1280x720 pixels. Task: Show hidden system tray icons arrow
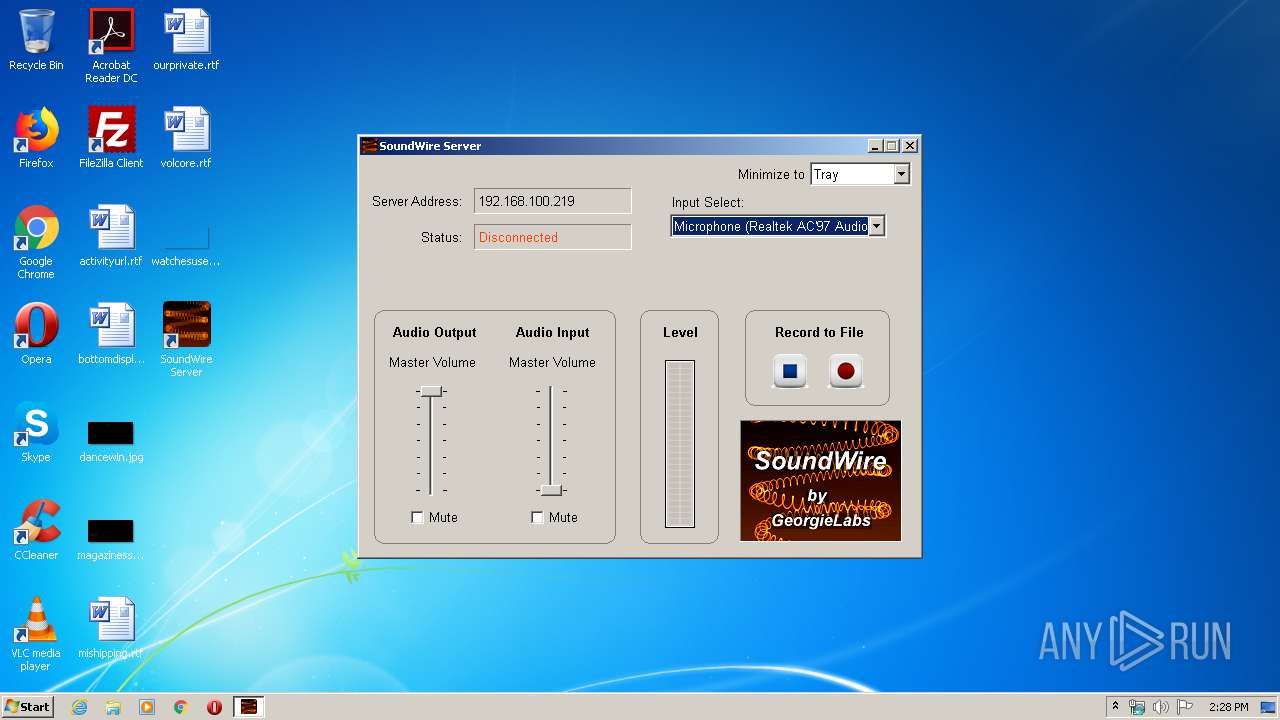click(x=1116, y=707)
